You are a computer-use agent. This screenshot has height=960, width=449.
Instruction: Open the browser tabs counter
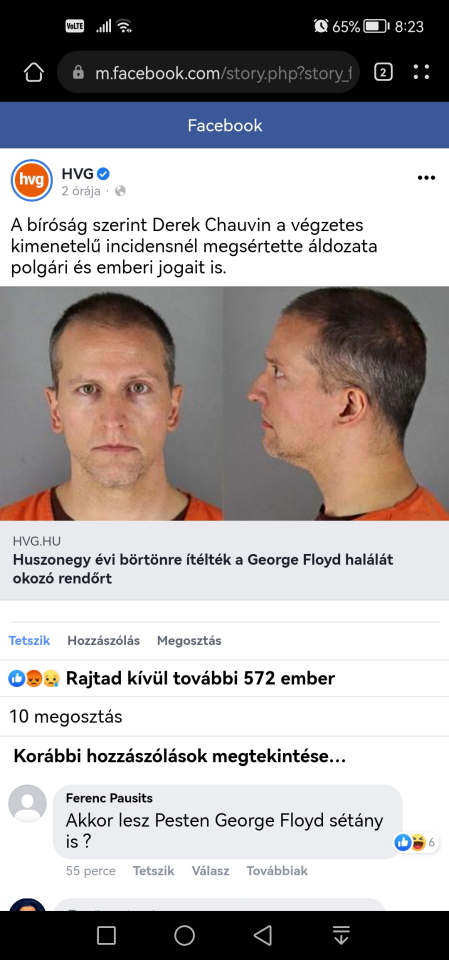(383, 72)
